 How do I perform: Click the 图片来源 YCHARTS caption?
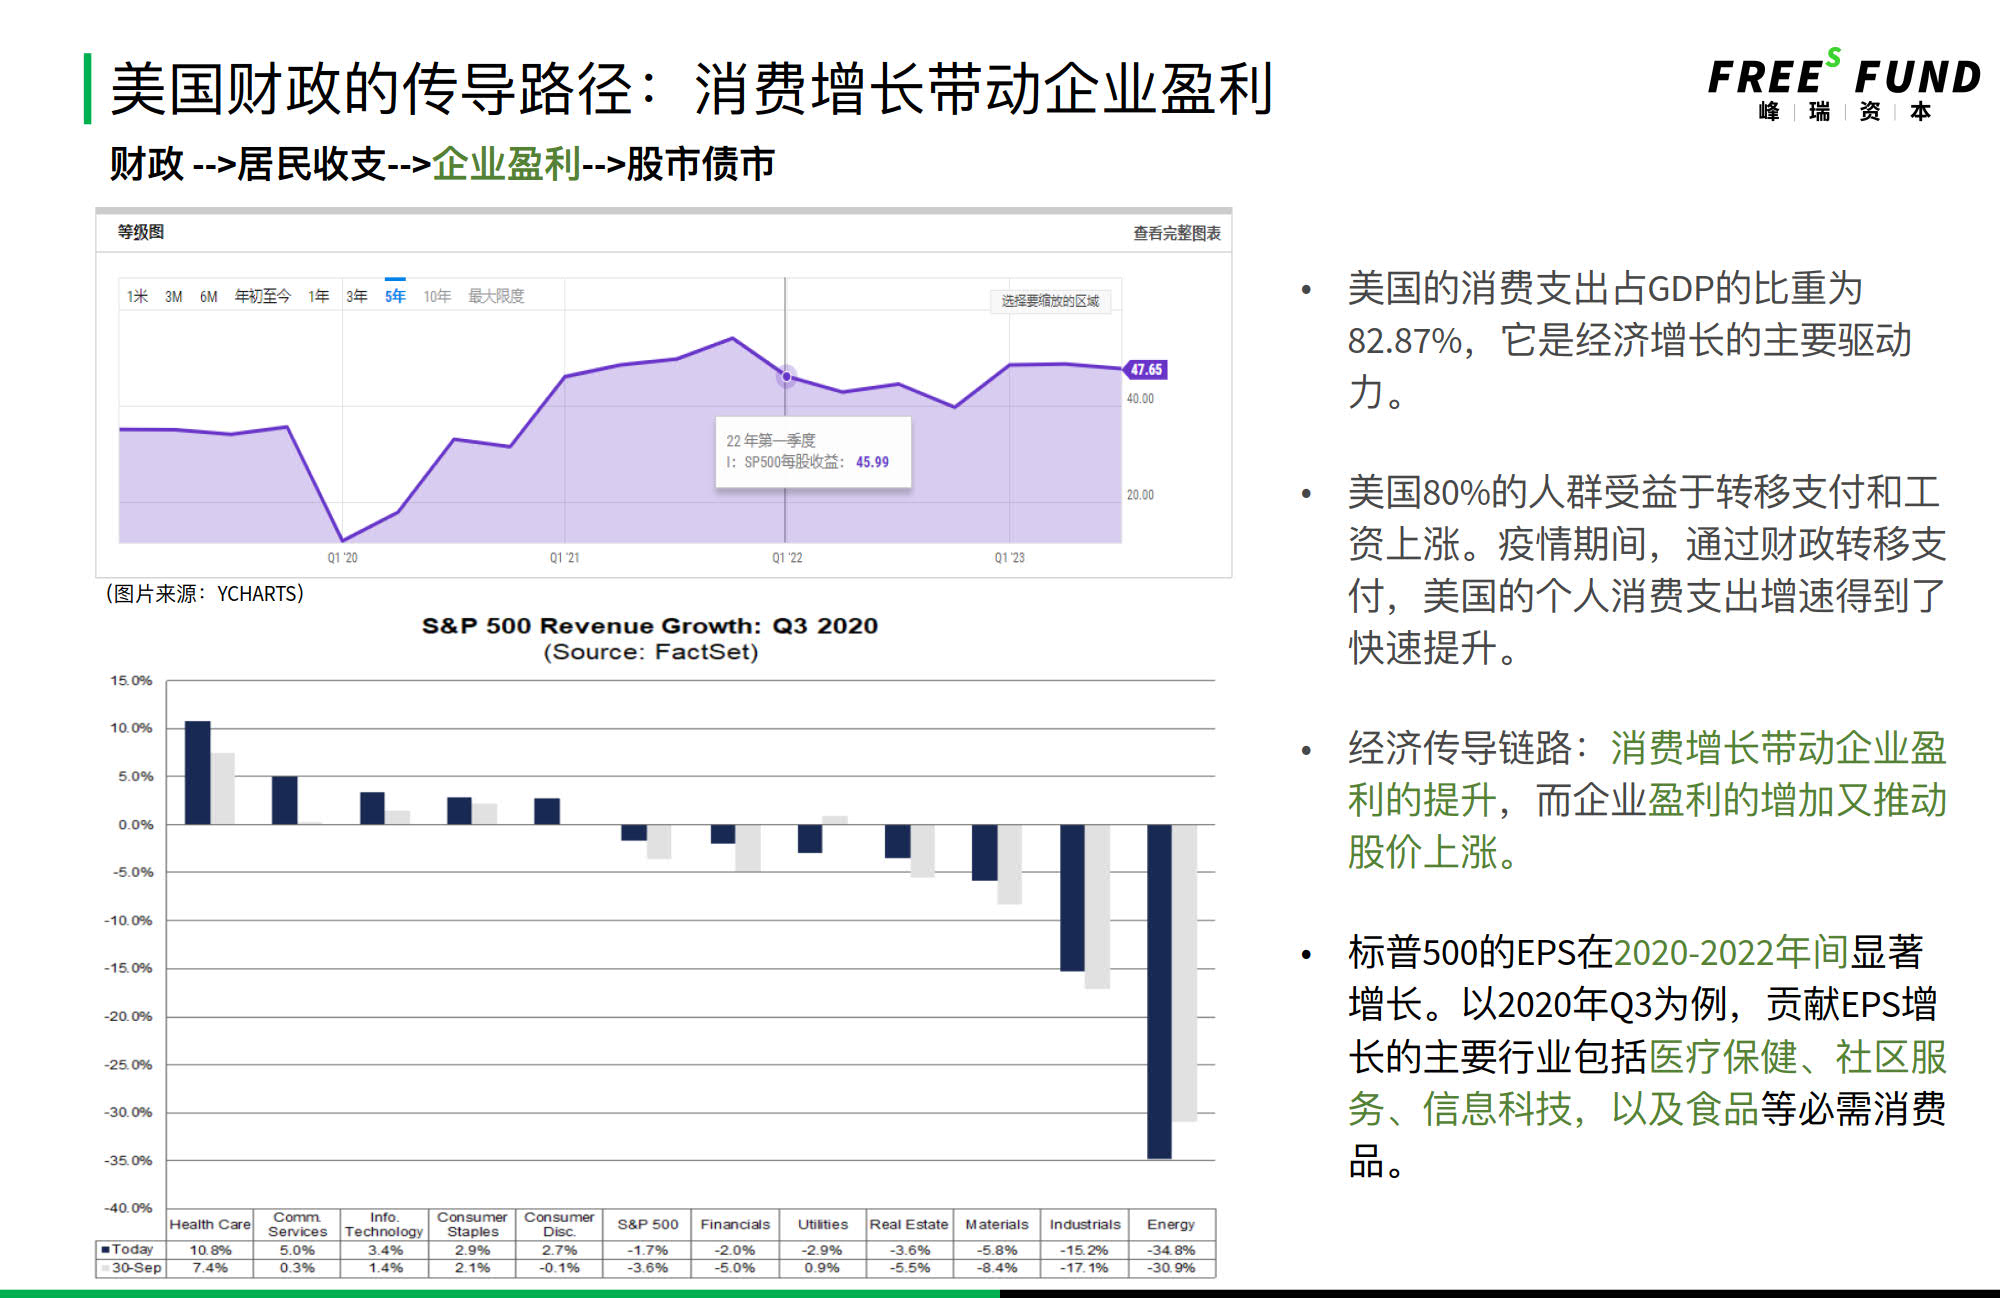click(205, 594)
